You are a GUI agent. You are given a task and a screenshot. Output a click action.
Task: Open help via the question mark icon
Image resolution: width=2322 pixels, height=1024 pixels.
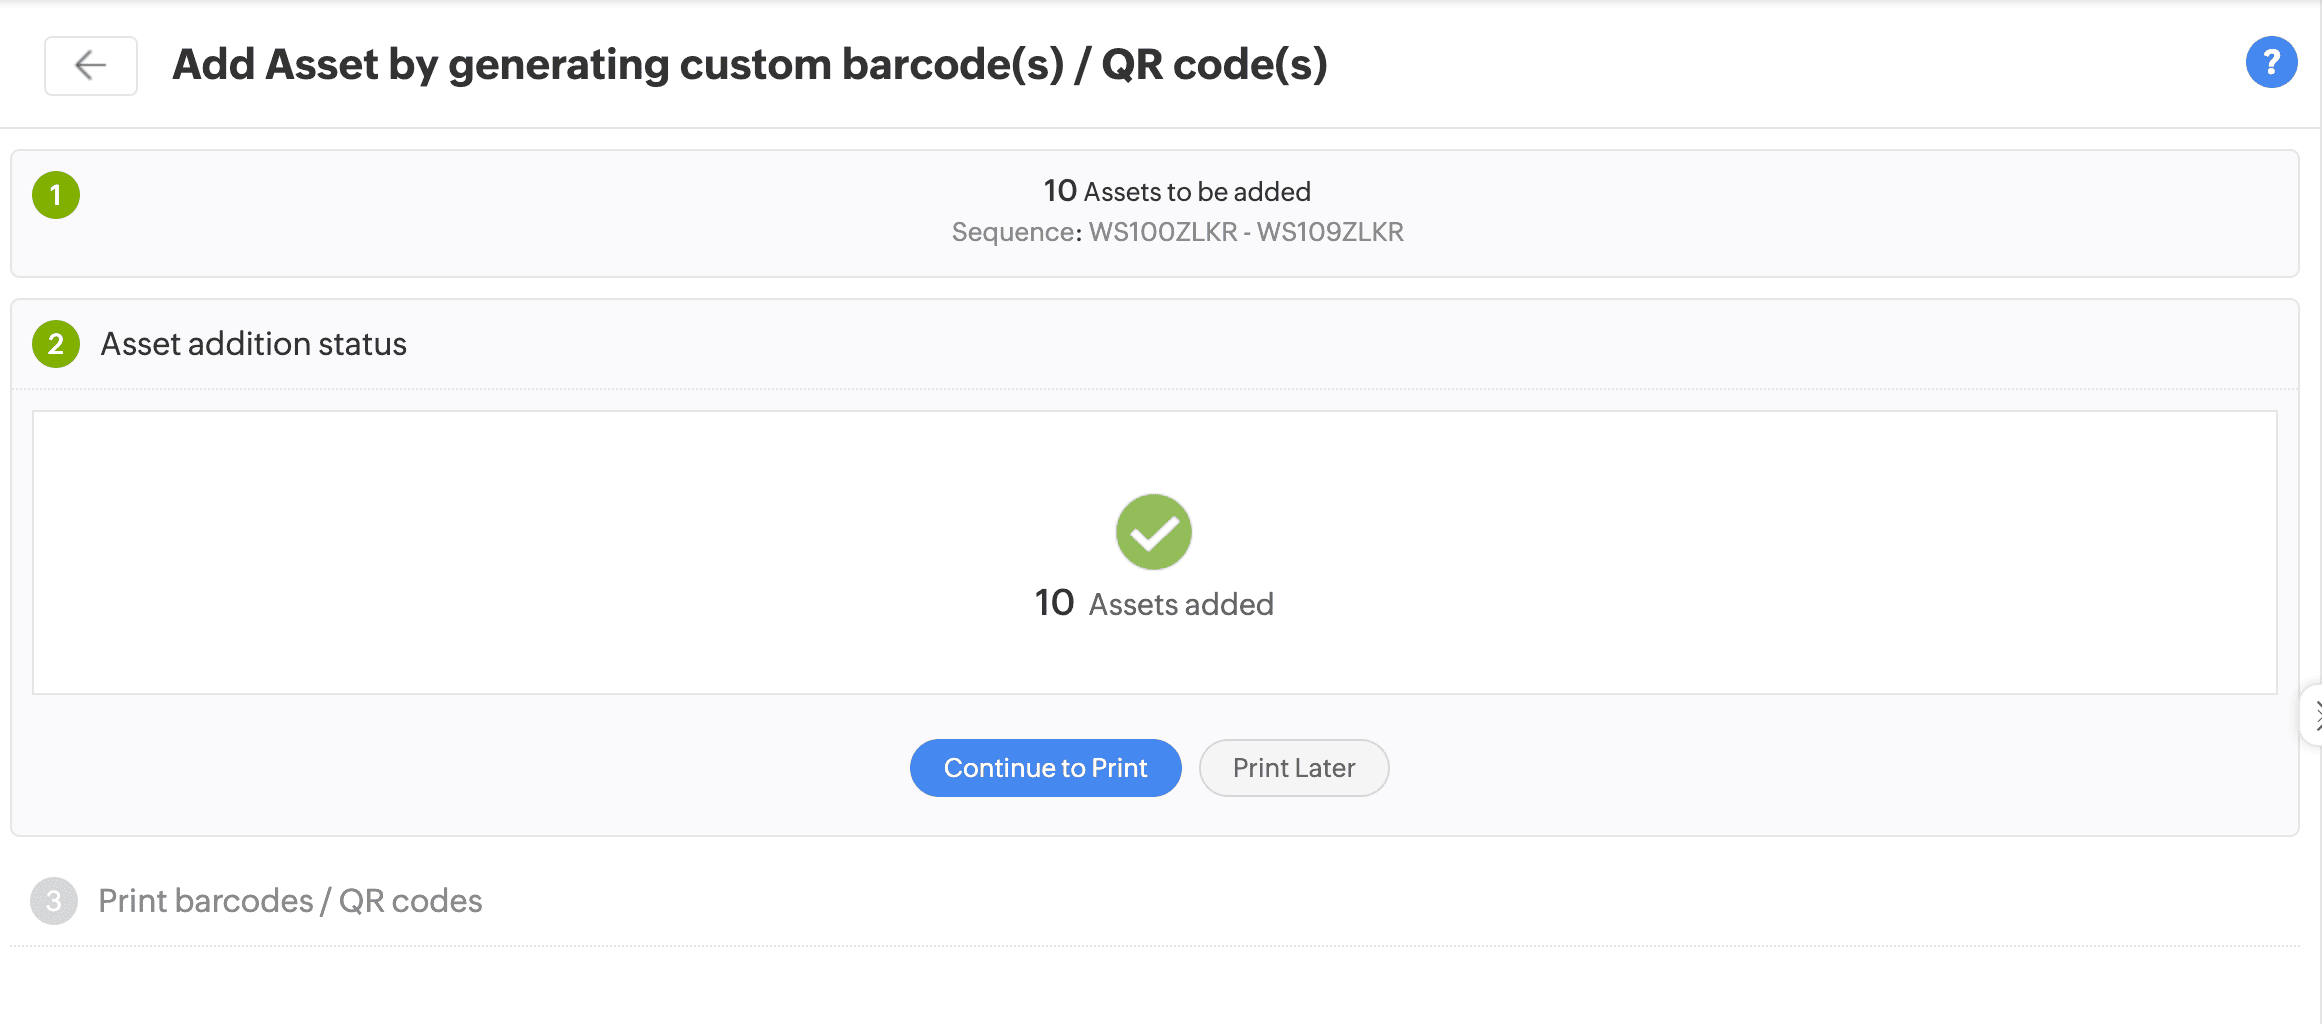[2270, 63]
